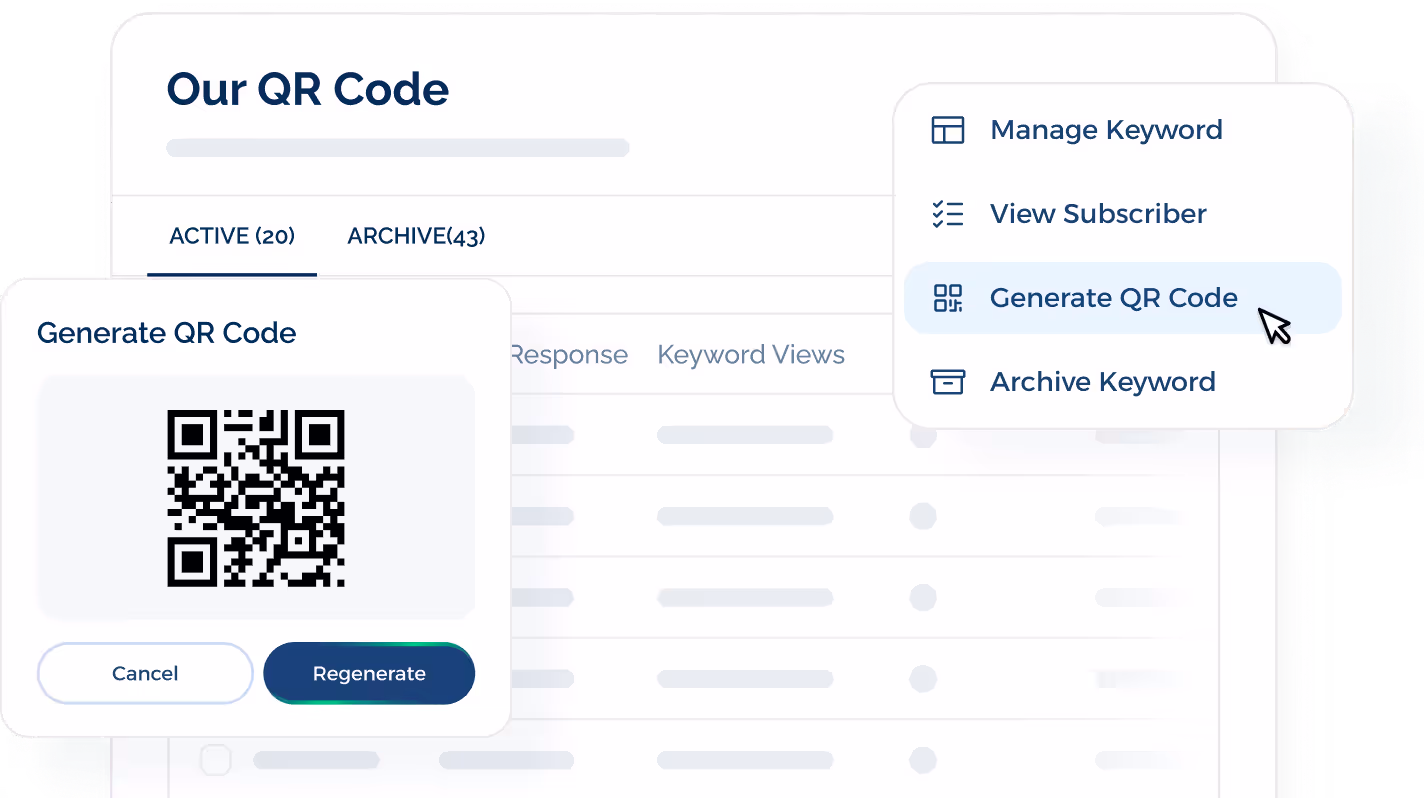Open Manage Keyword from the menu
Image resolution: width=1424 pixels, height=798 pixels.
click(1105, 129)
